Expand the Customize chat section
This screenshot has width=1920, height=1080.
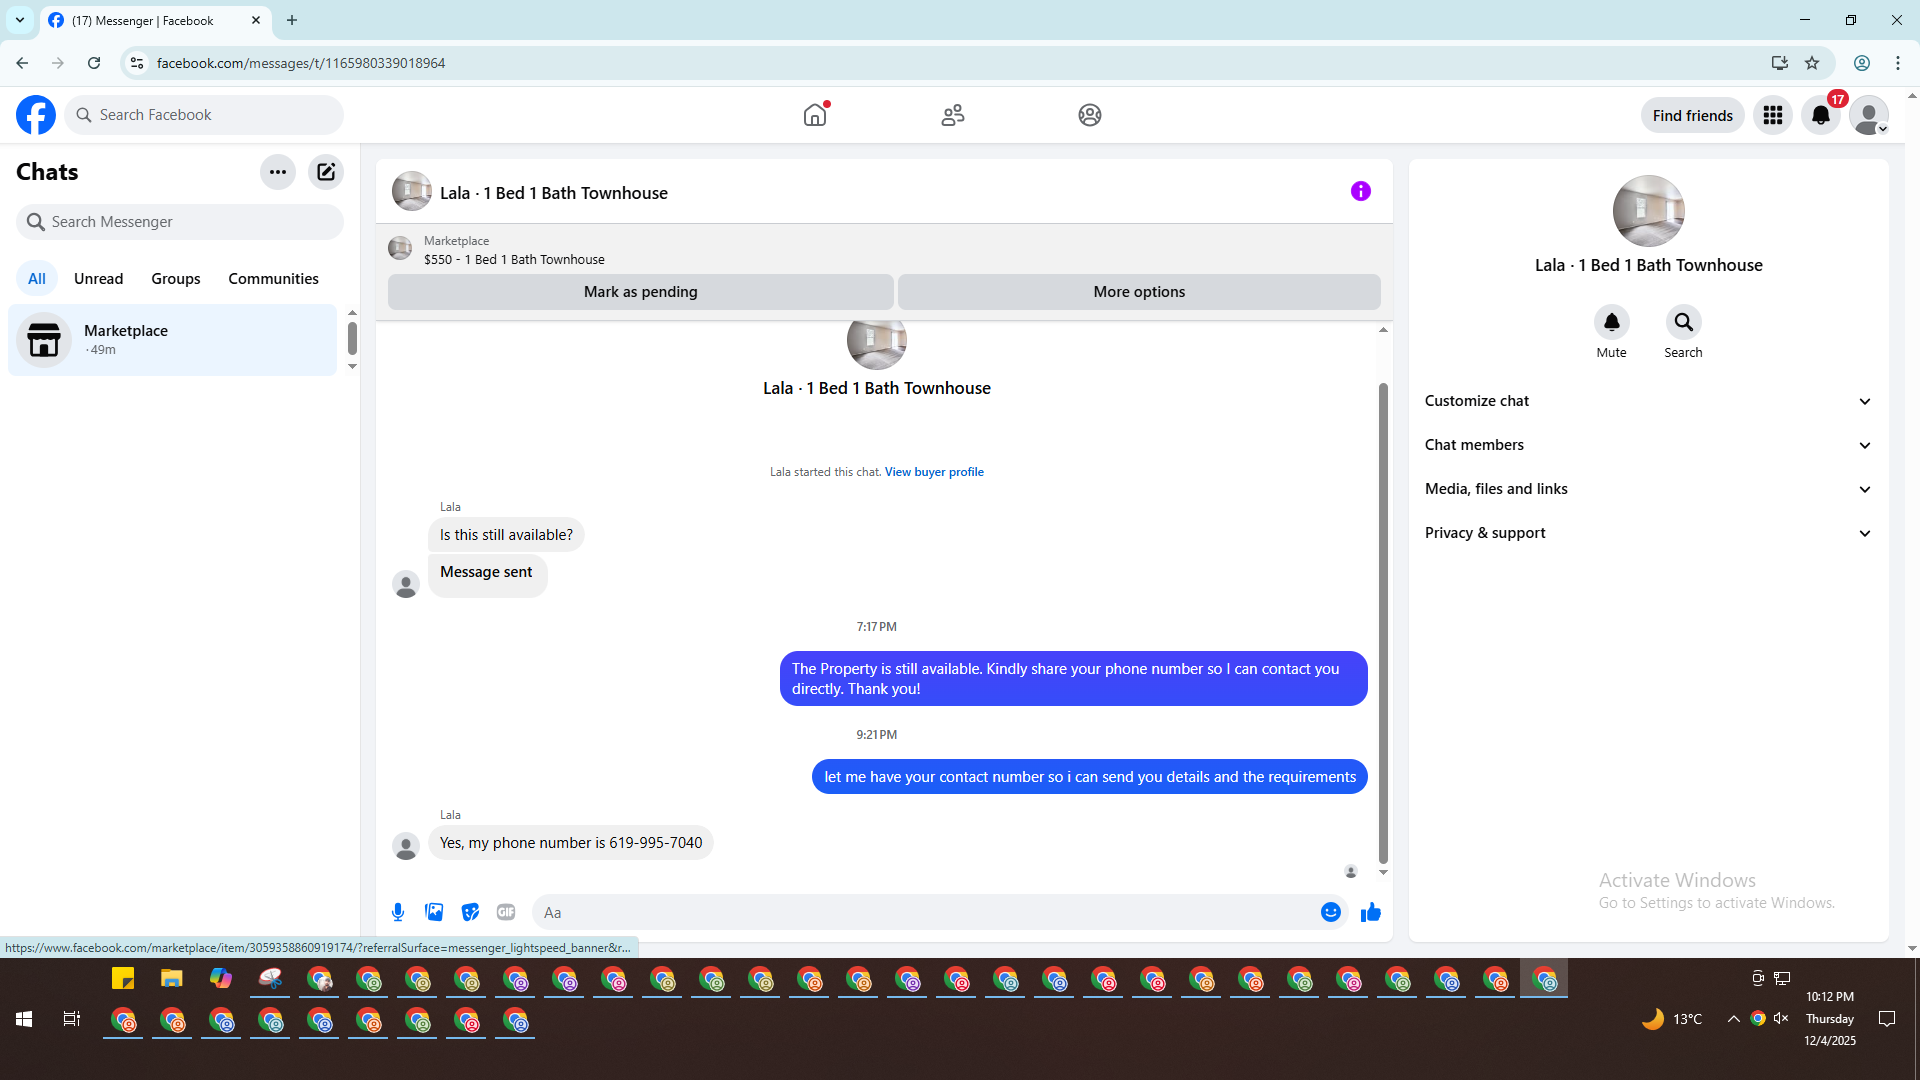[x=1647, y=401]
